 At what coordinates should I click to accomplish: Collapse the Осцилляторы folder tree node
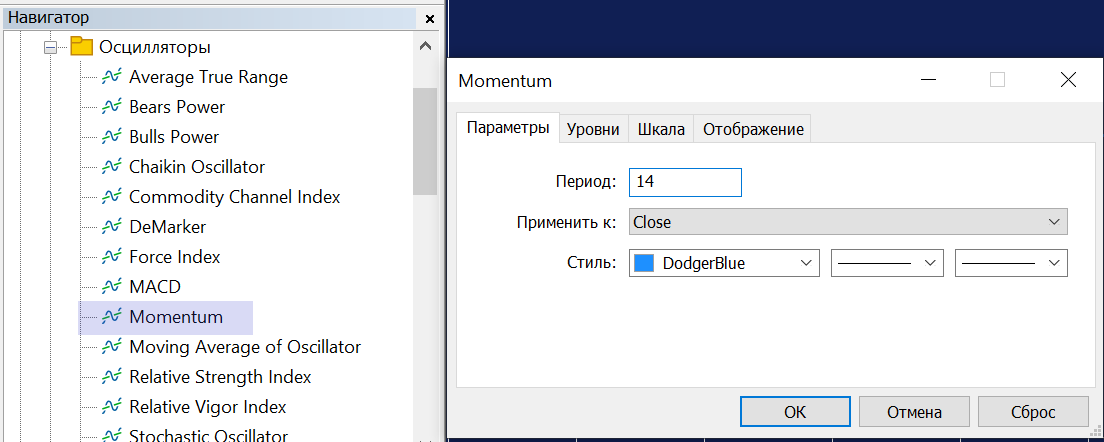50,47
